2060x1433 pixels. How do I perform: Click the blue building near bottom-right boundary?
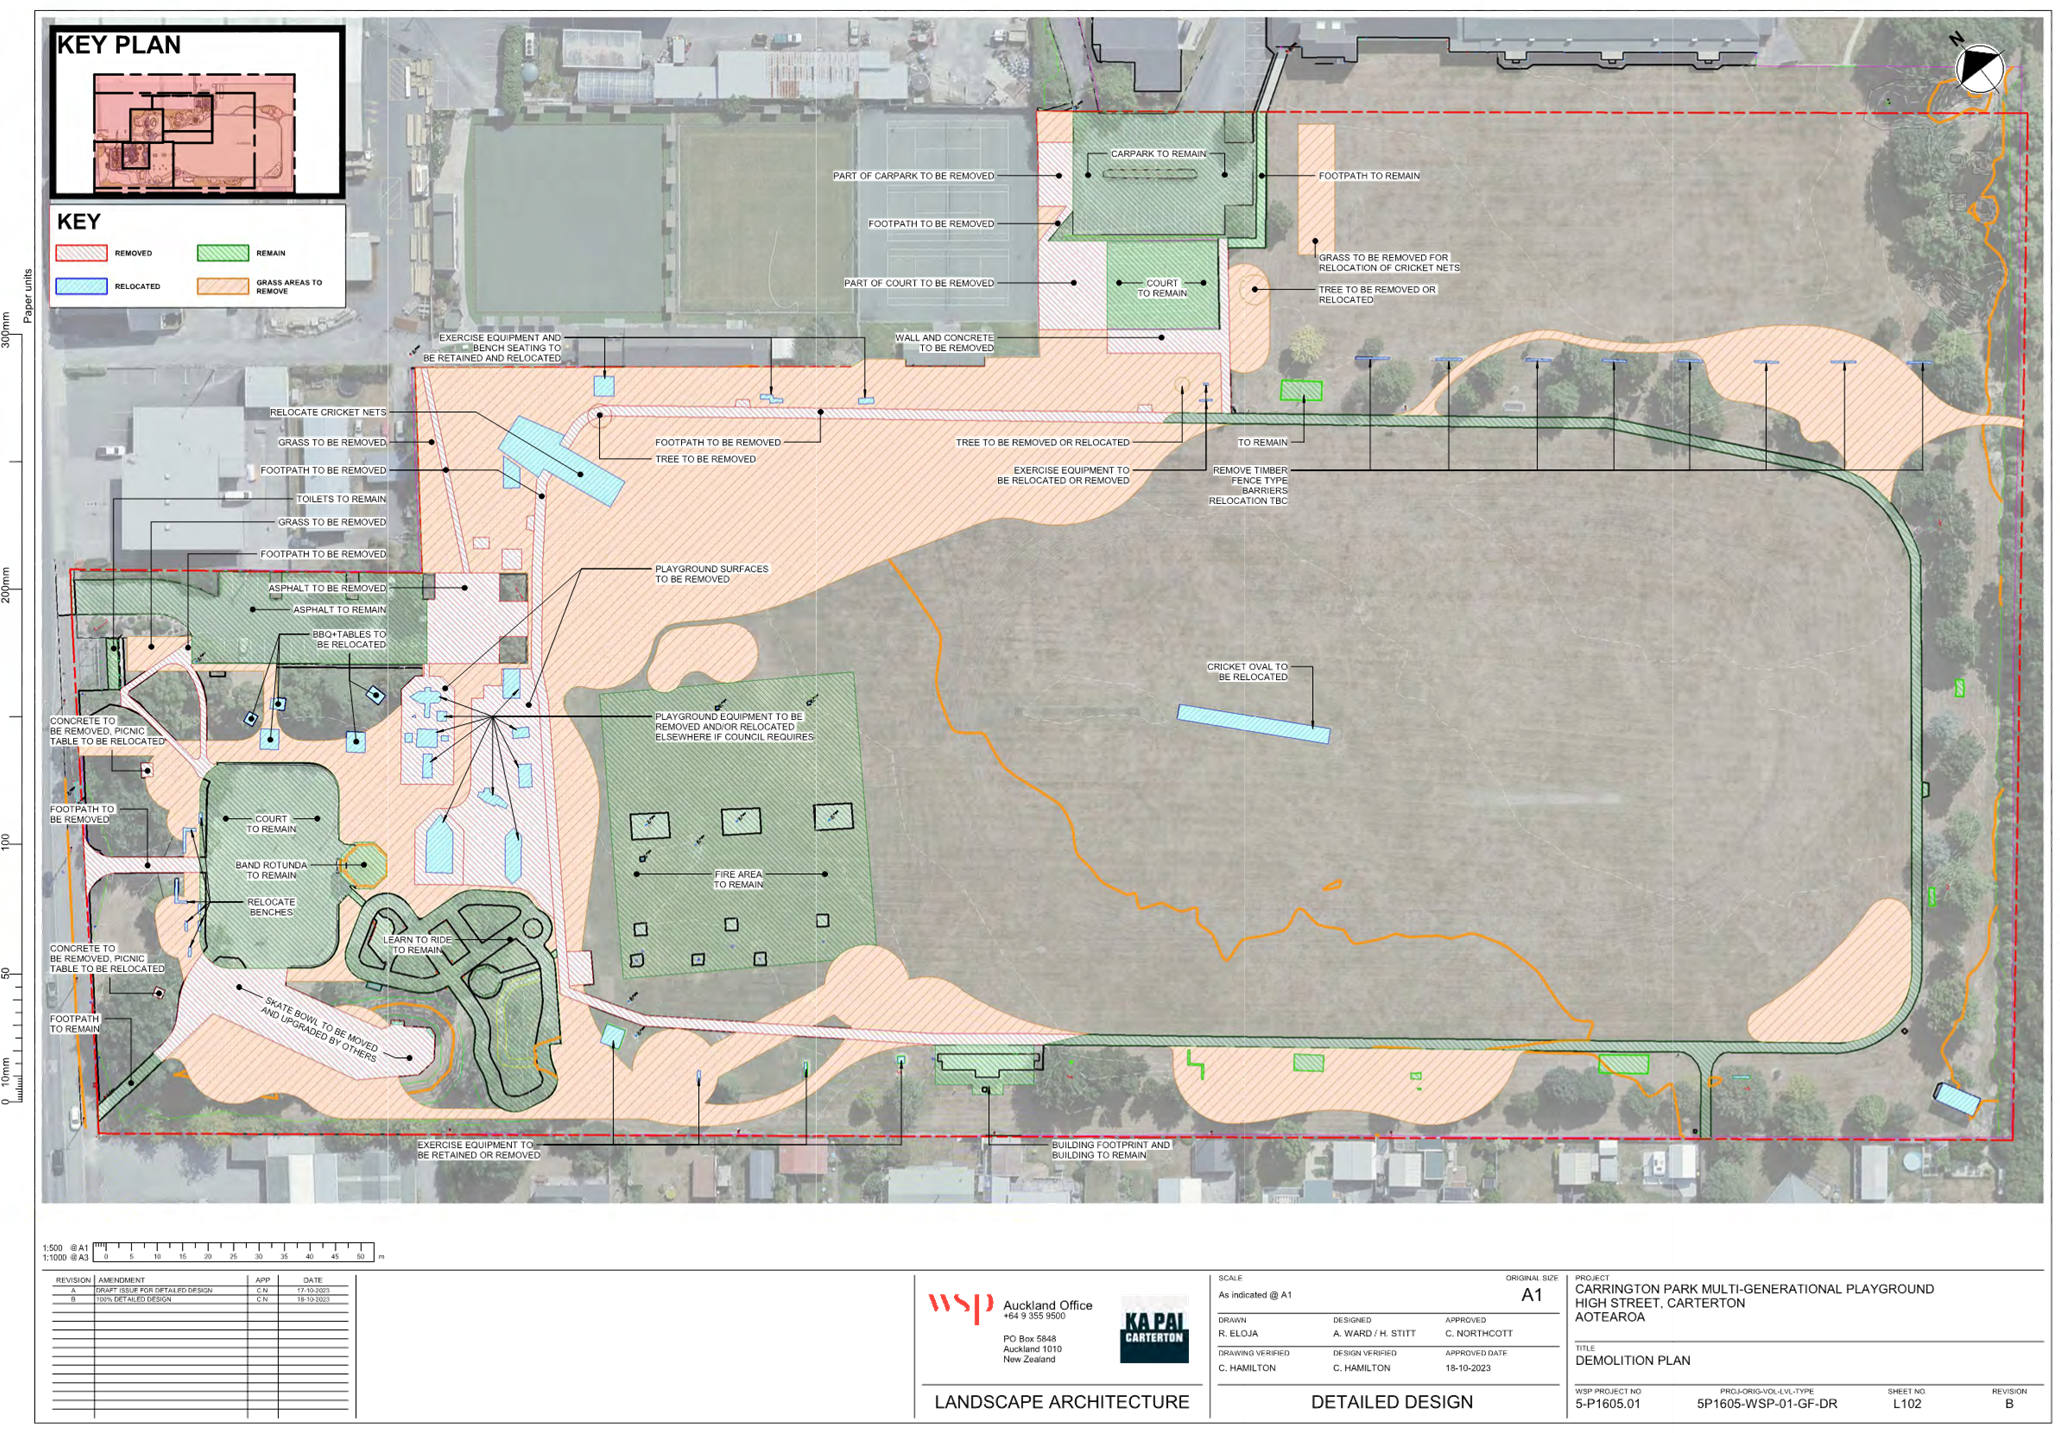tap(1956, 1098)
